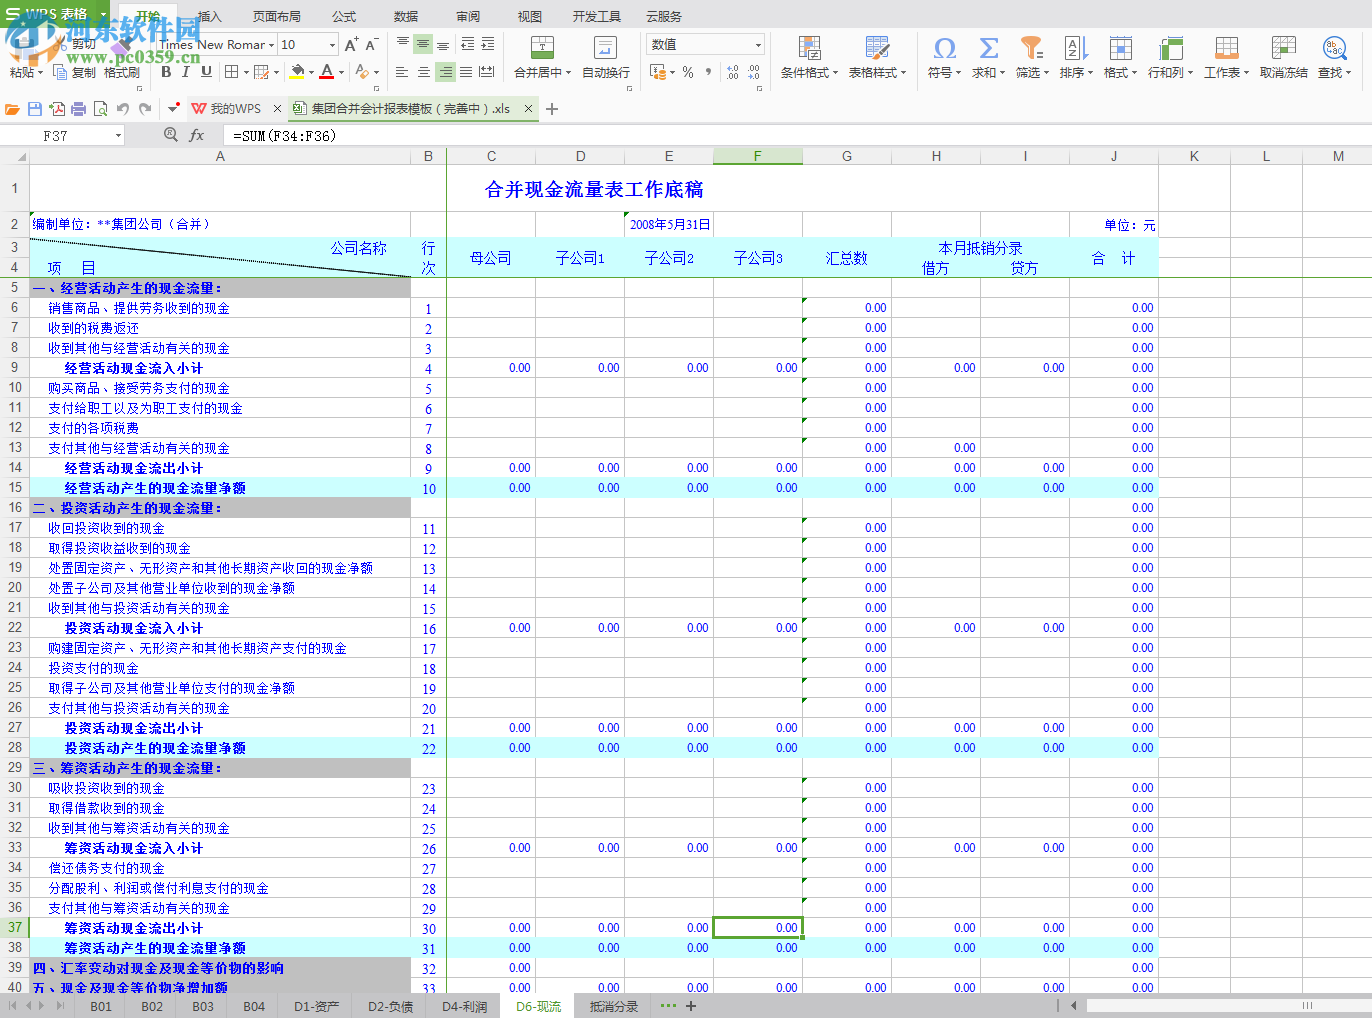Open the 页面布局 (Page Layout) ribbon tab

click(276, 16)
